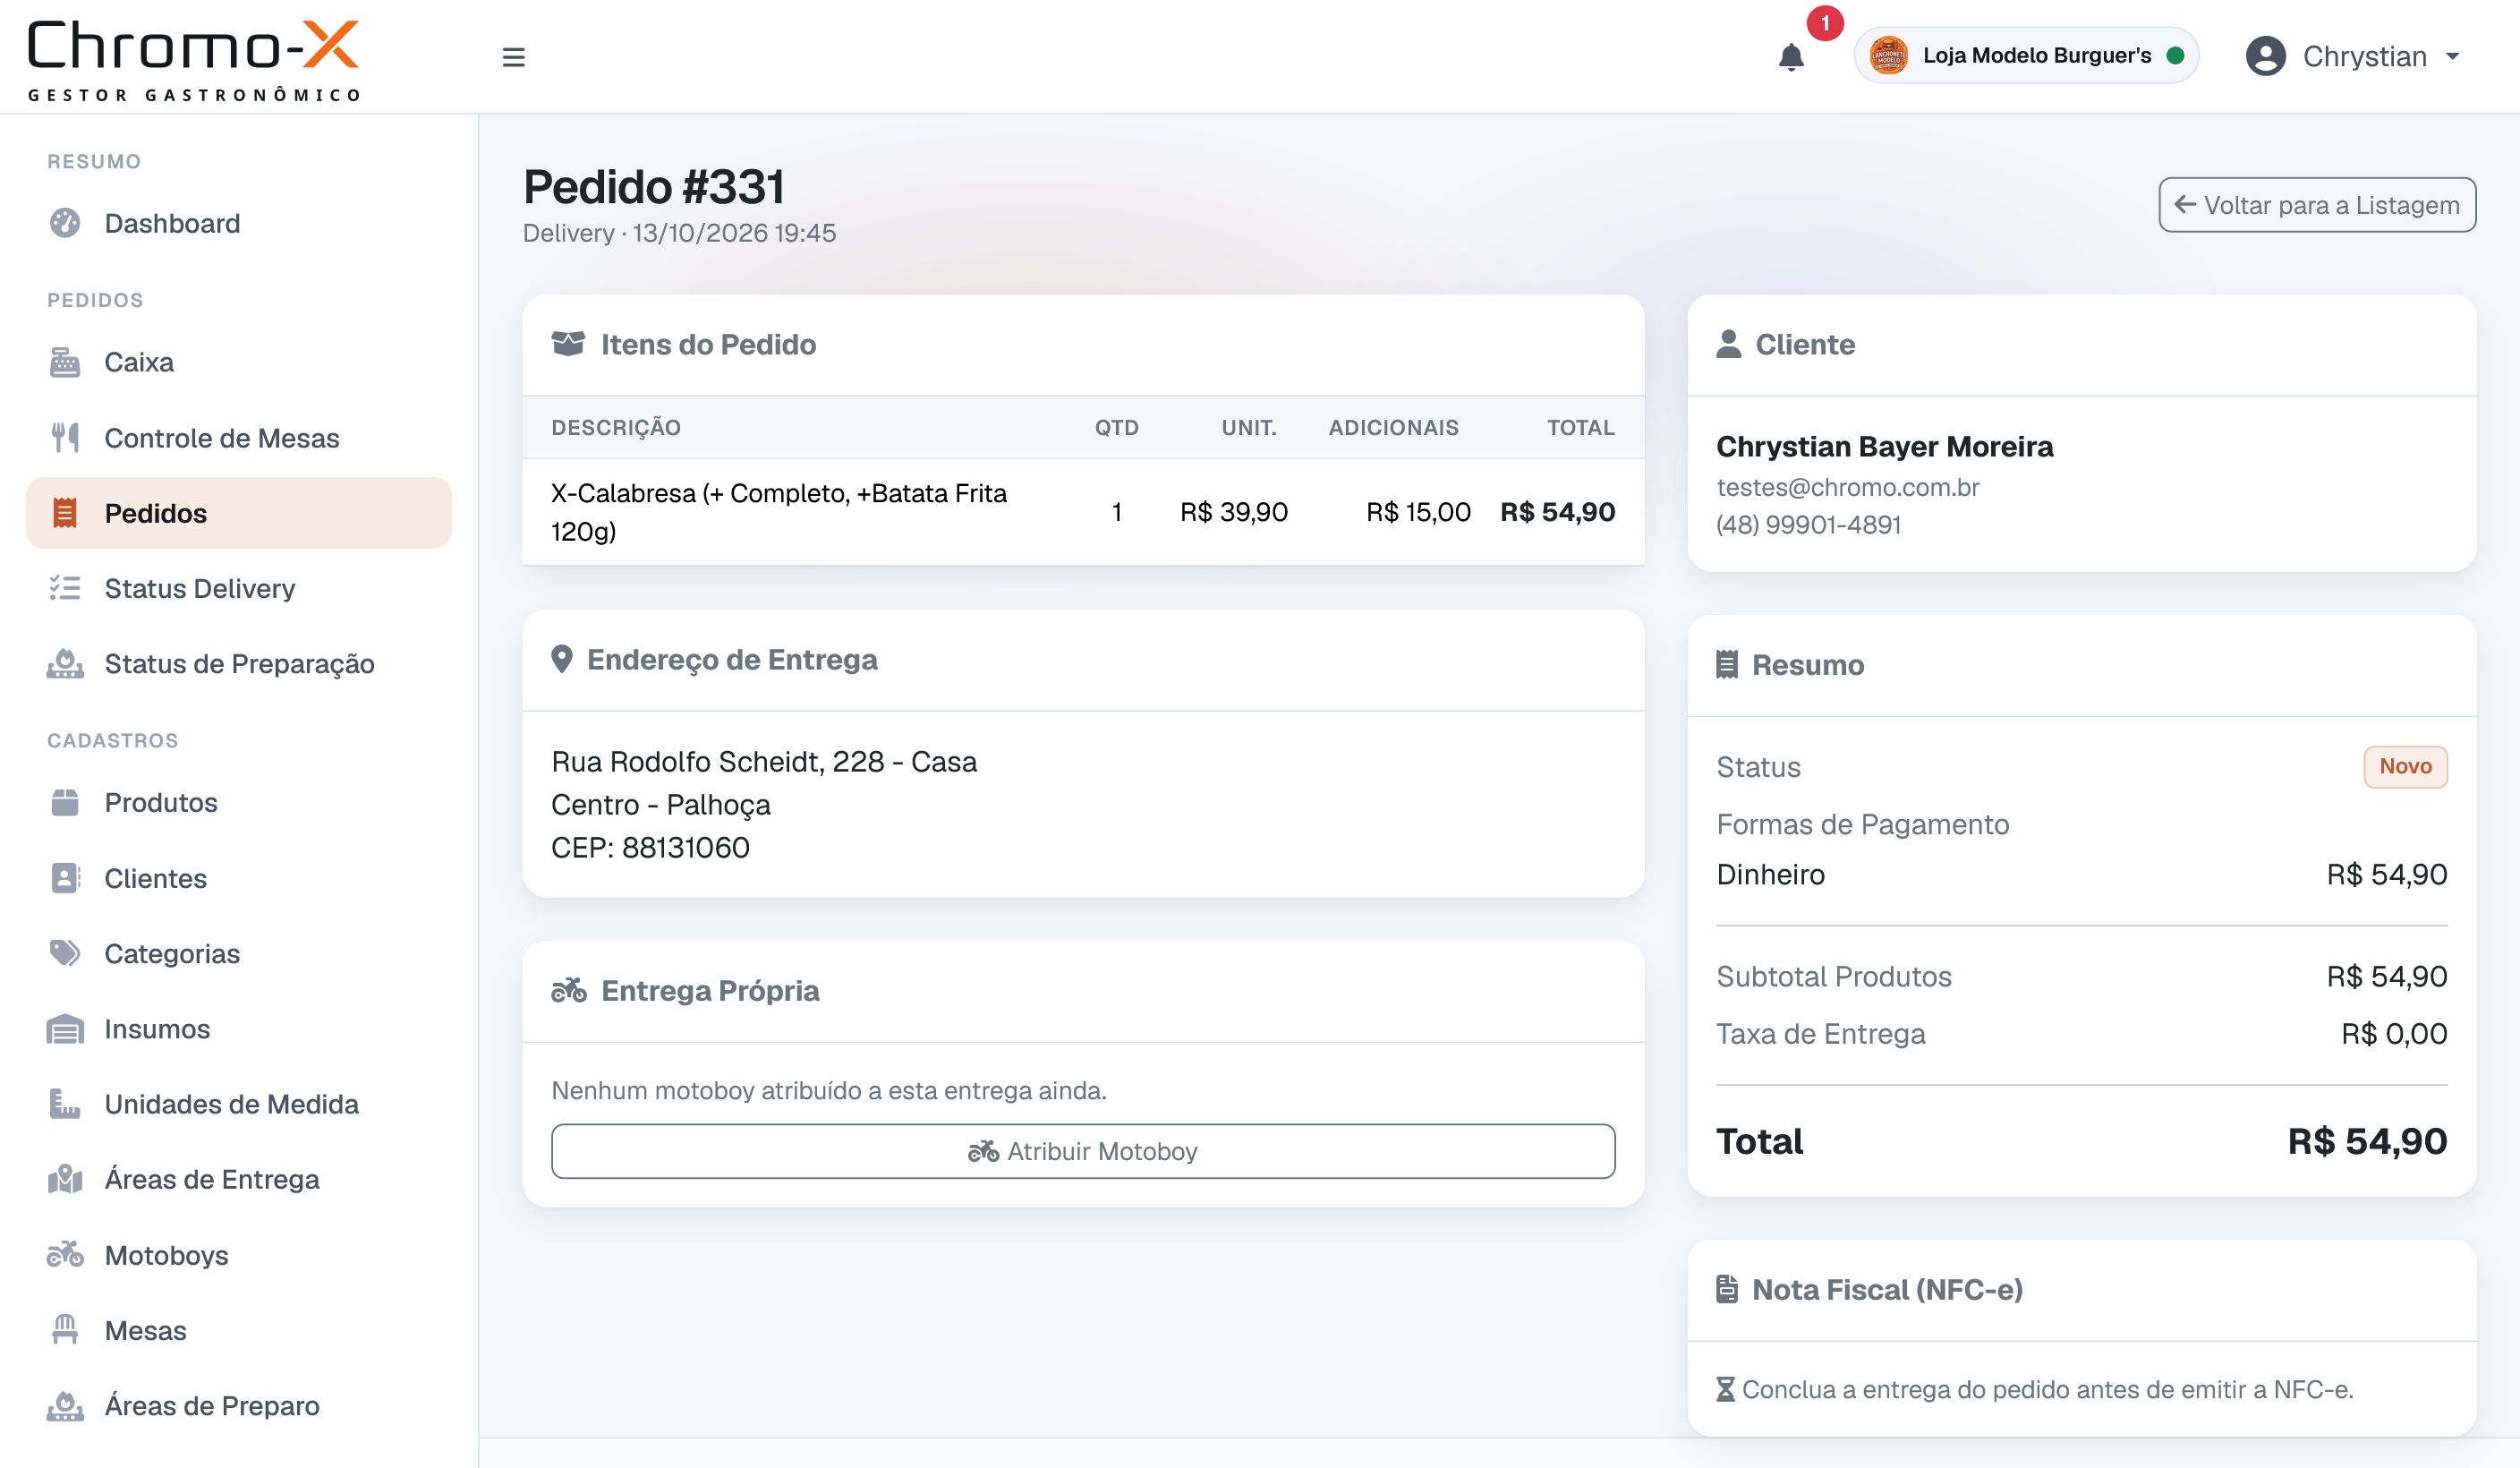Open Produtos in sidebar

[238, 802]
